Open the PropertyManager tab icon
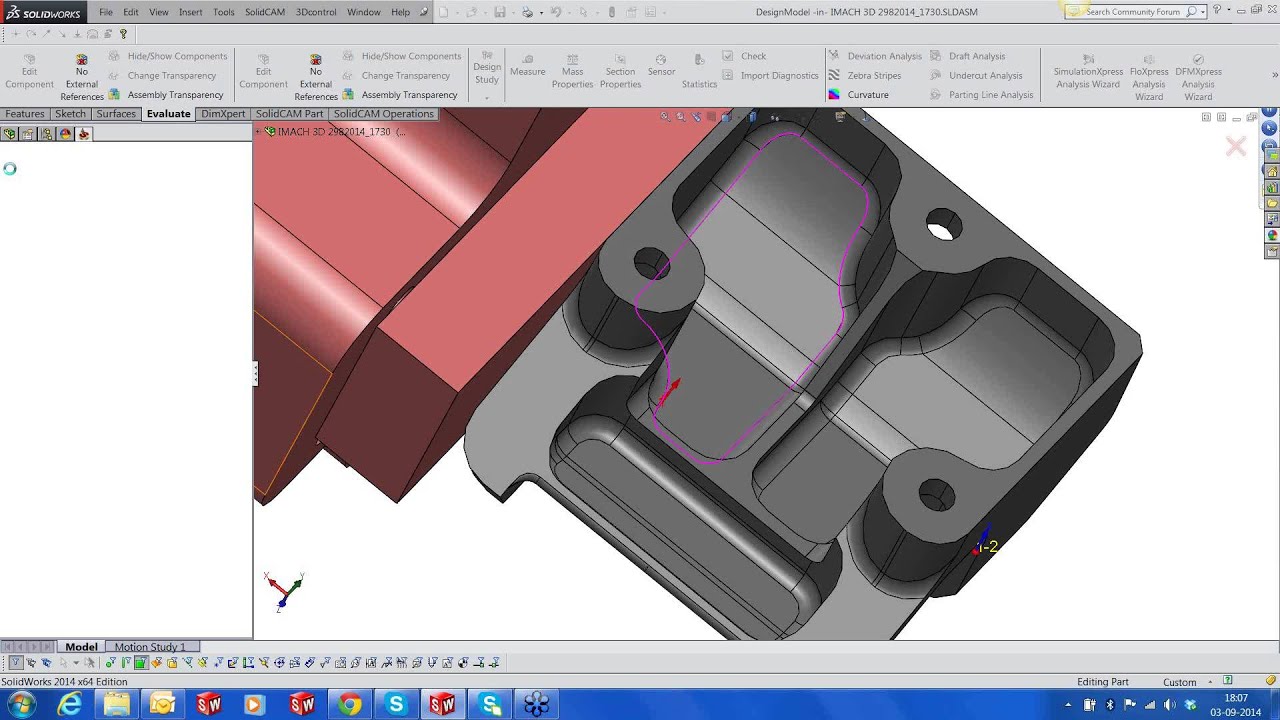Screen dimensions: 1280x720 (x=28, y=133)
